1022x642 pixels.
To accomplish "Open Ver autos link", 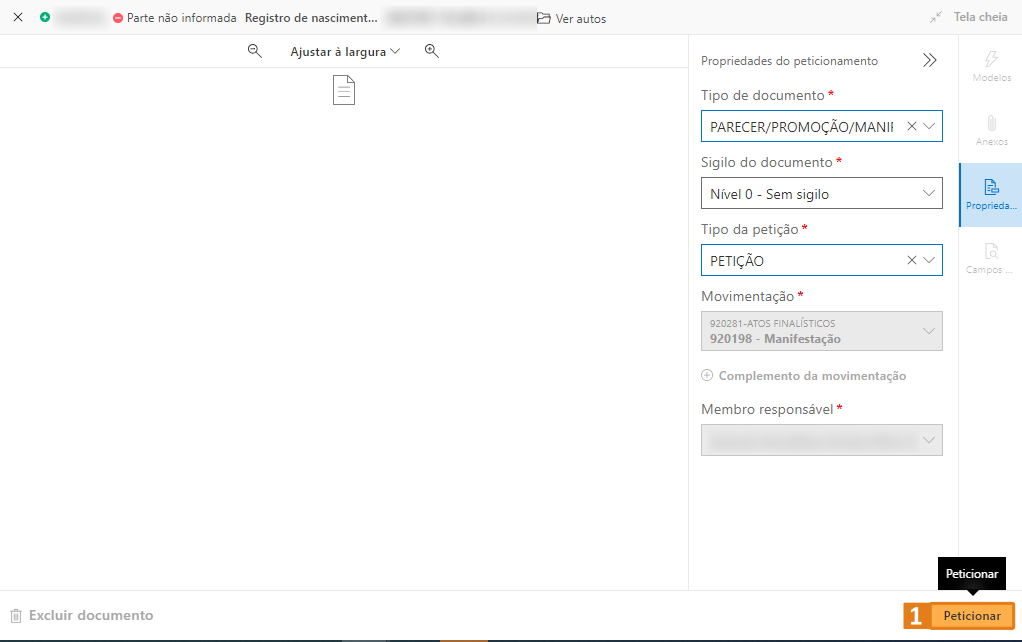I will tap(572, 18).
